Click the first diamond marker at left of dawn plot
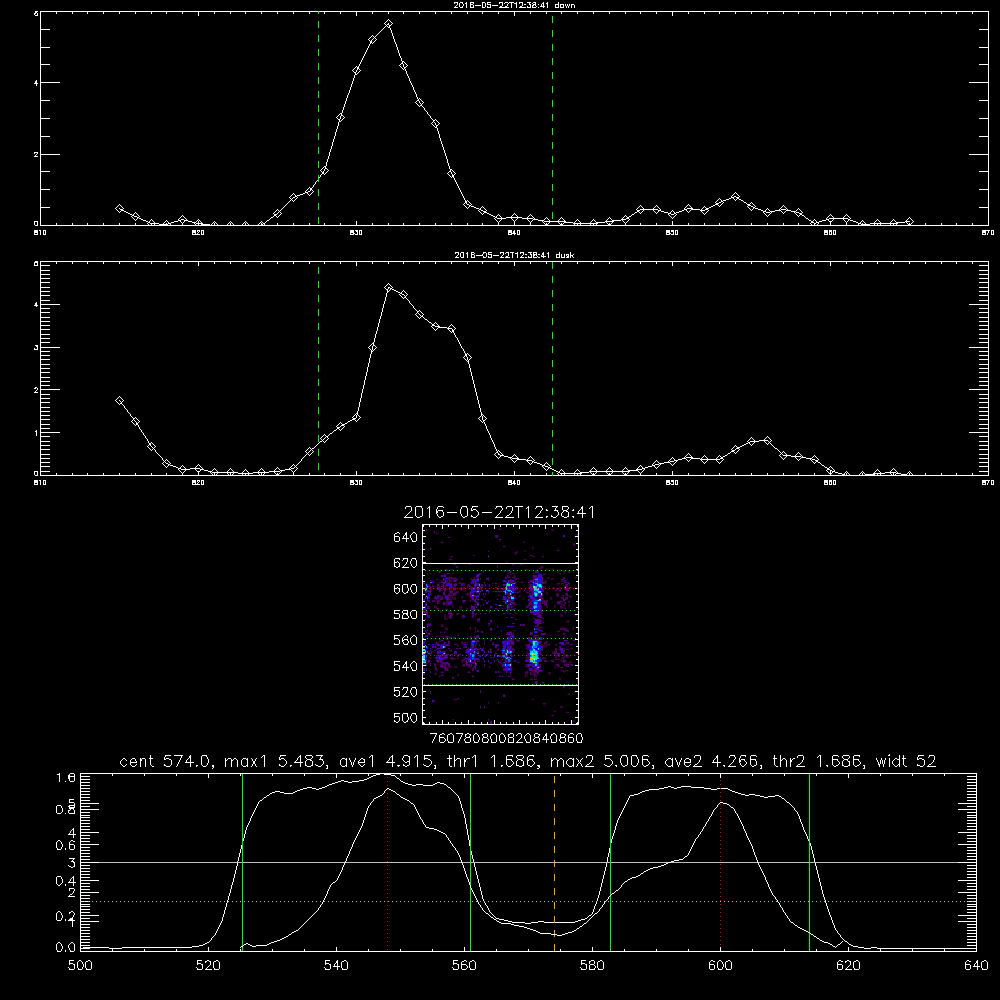Image resolution: width=1000 pixels, height=1000 pixels. coord(119,209)
